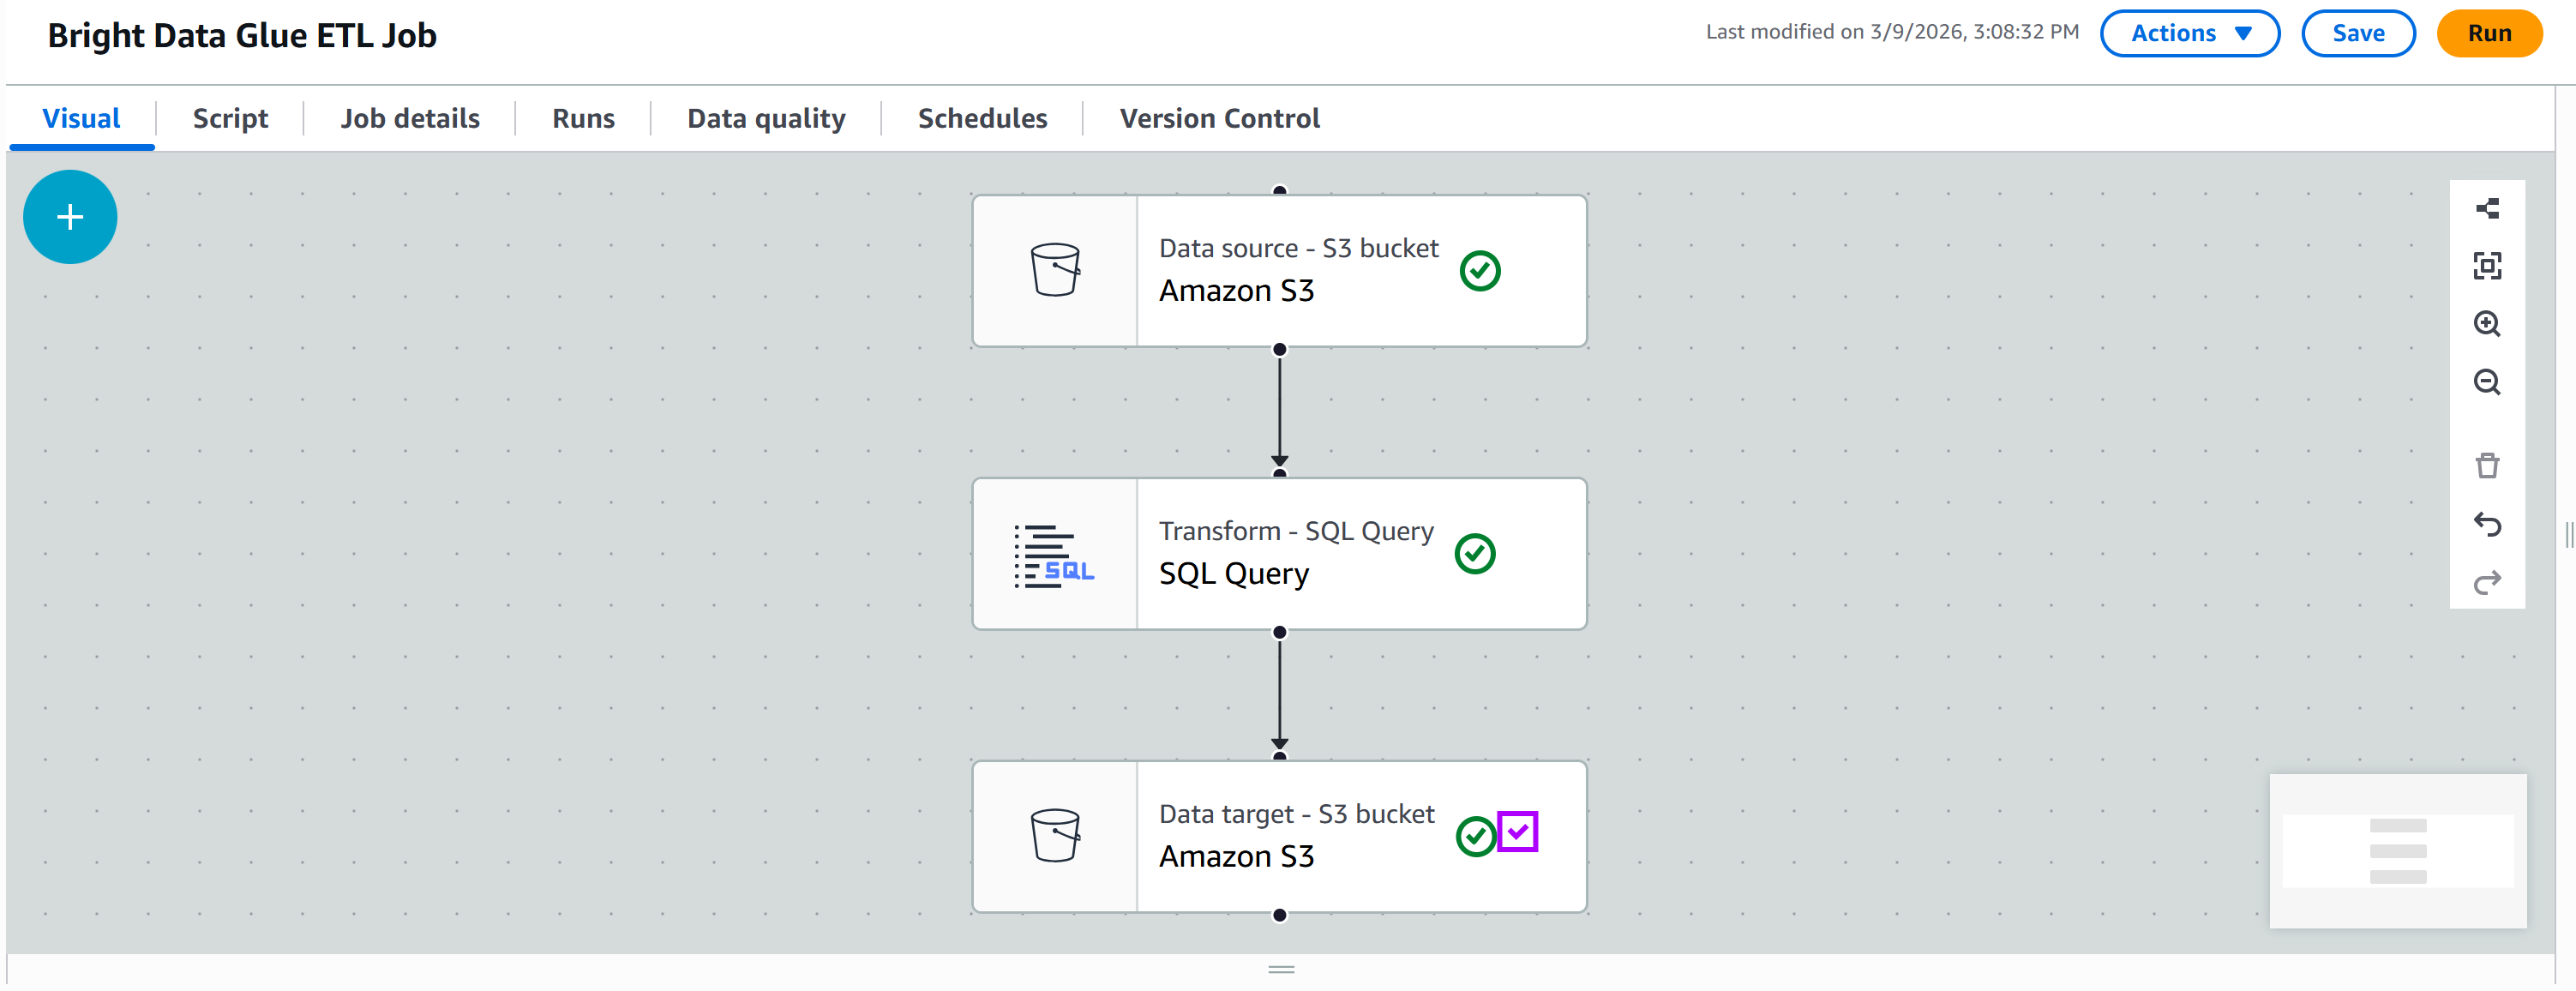Open the Actions dropdown
Screen dimensions: 2576x991
tap(2189, 33)
